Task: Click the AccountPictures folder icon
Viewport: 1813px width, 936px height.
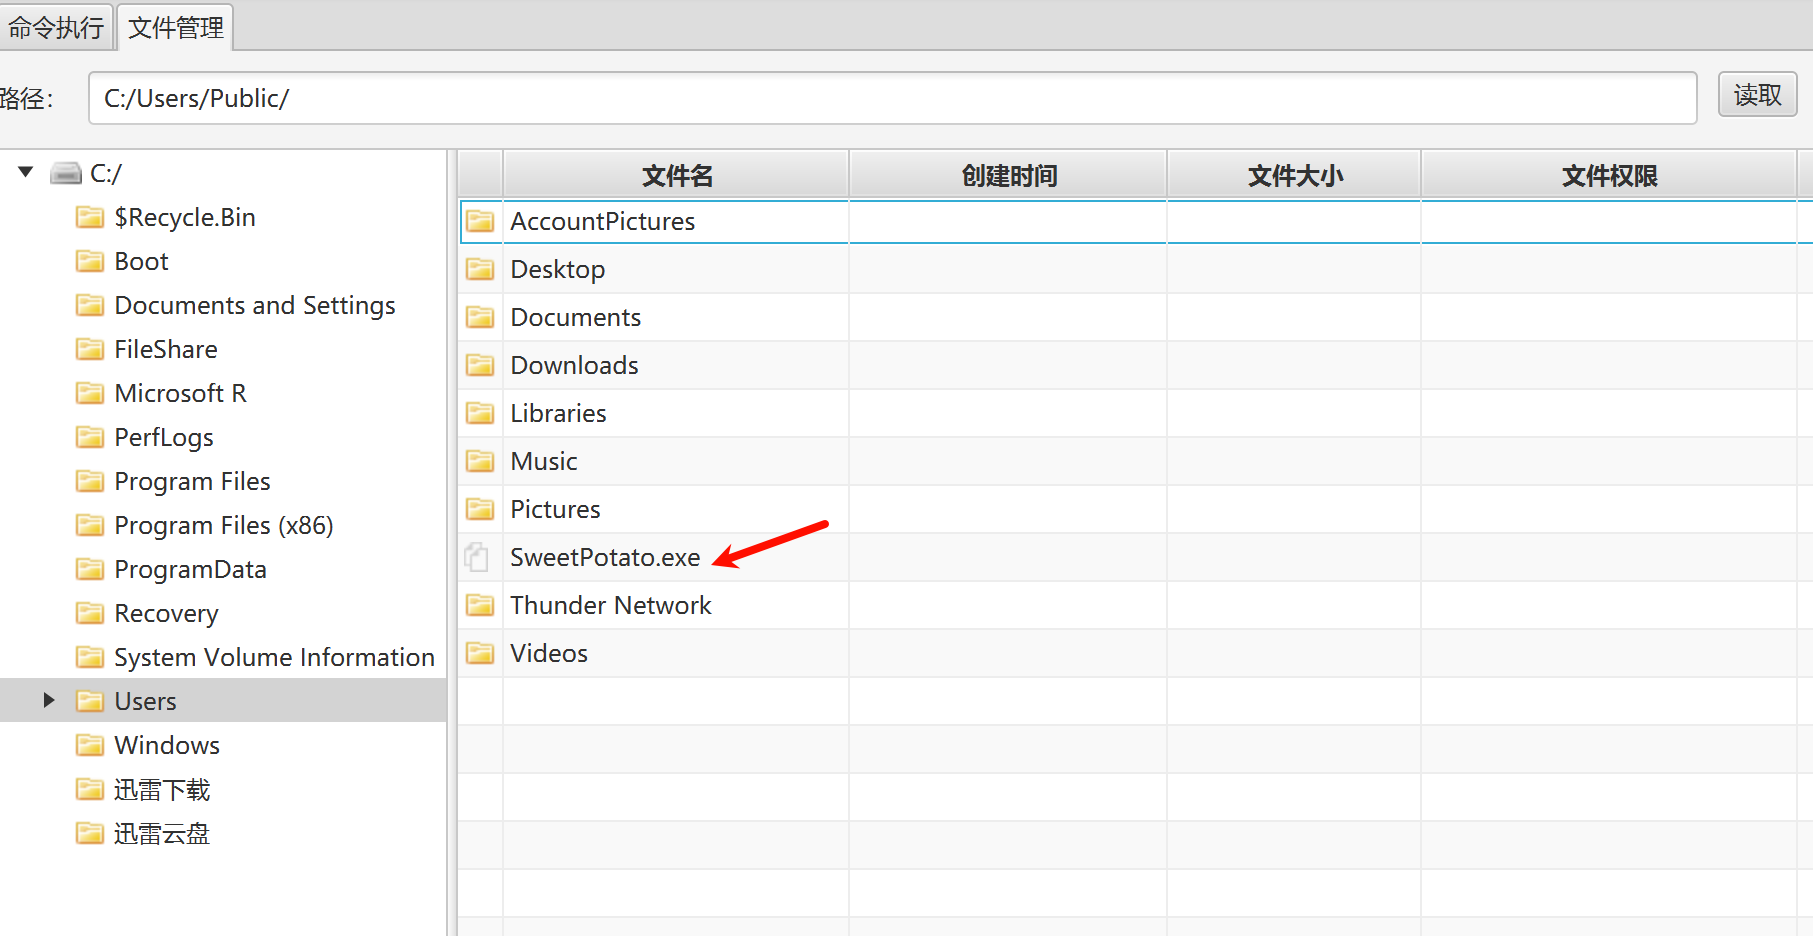Action: coord(480,221)
